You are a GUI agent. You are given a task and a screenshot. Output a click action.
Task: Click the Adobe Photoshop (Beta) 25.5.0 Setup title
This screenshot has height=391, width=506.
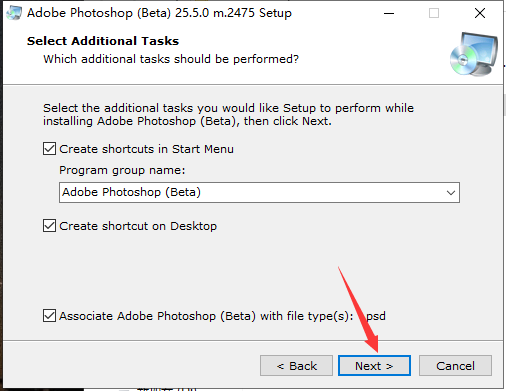(159, 13)
